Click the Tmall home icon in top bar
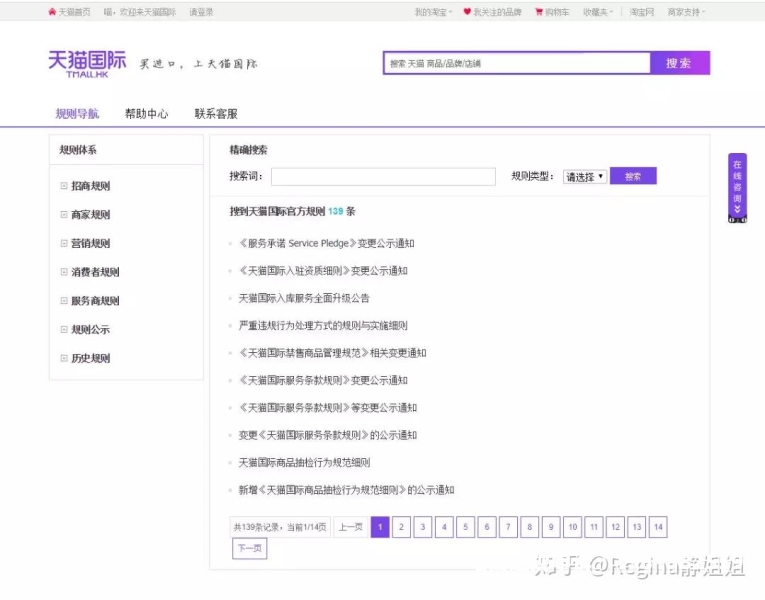 click(x=52, y=12)
